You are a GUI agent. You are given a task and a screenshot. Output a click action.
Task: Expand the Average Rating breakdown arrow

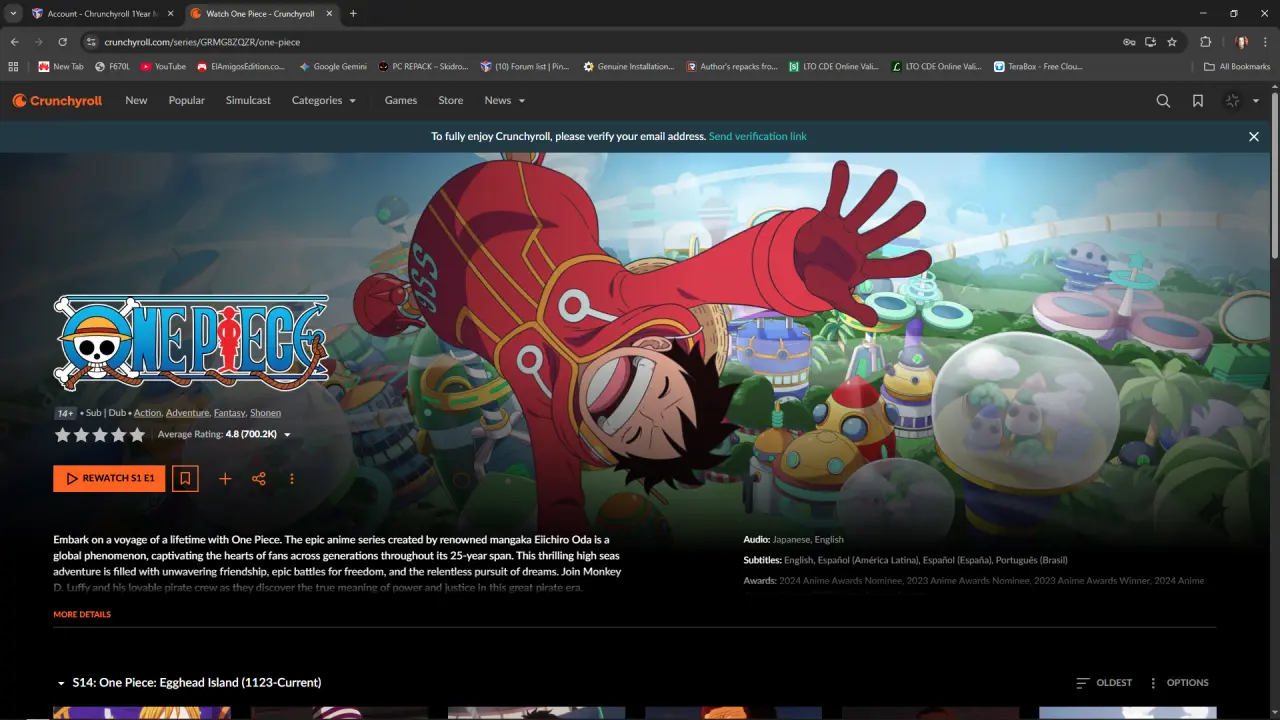(288, 435)
